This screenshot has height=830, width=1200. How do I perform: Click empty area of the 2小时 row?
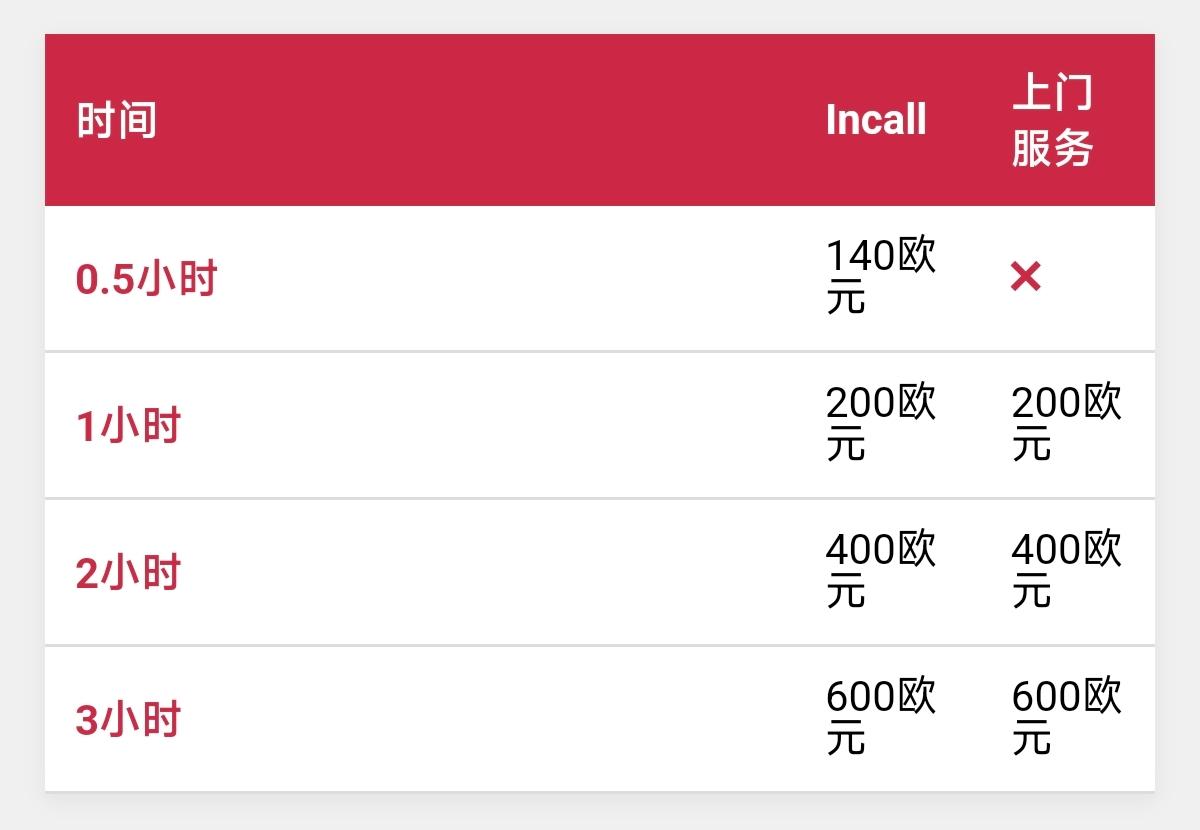coord(500,572)
